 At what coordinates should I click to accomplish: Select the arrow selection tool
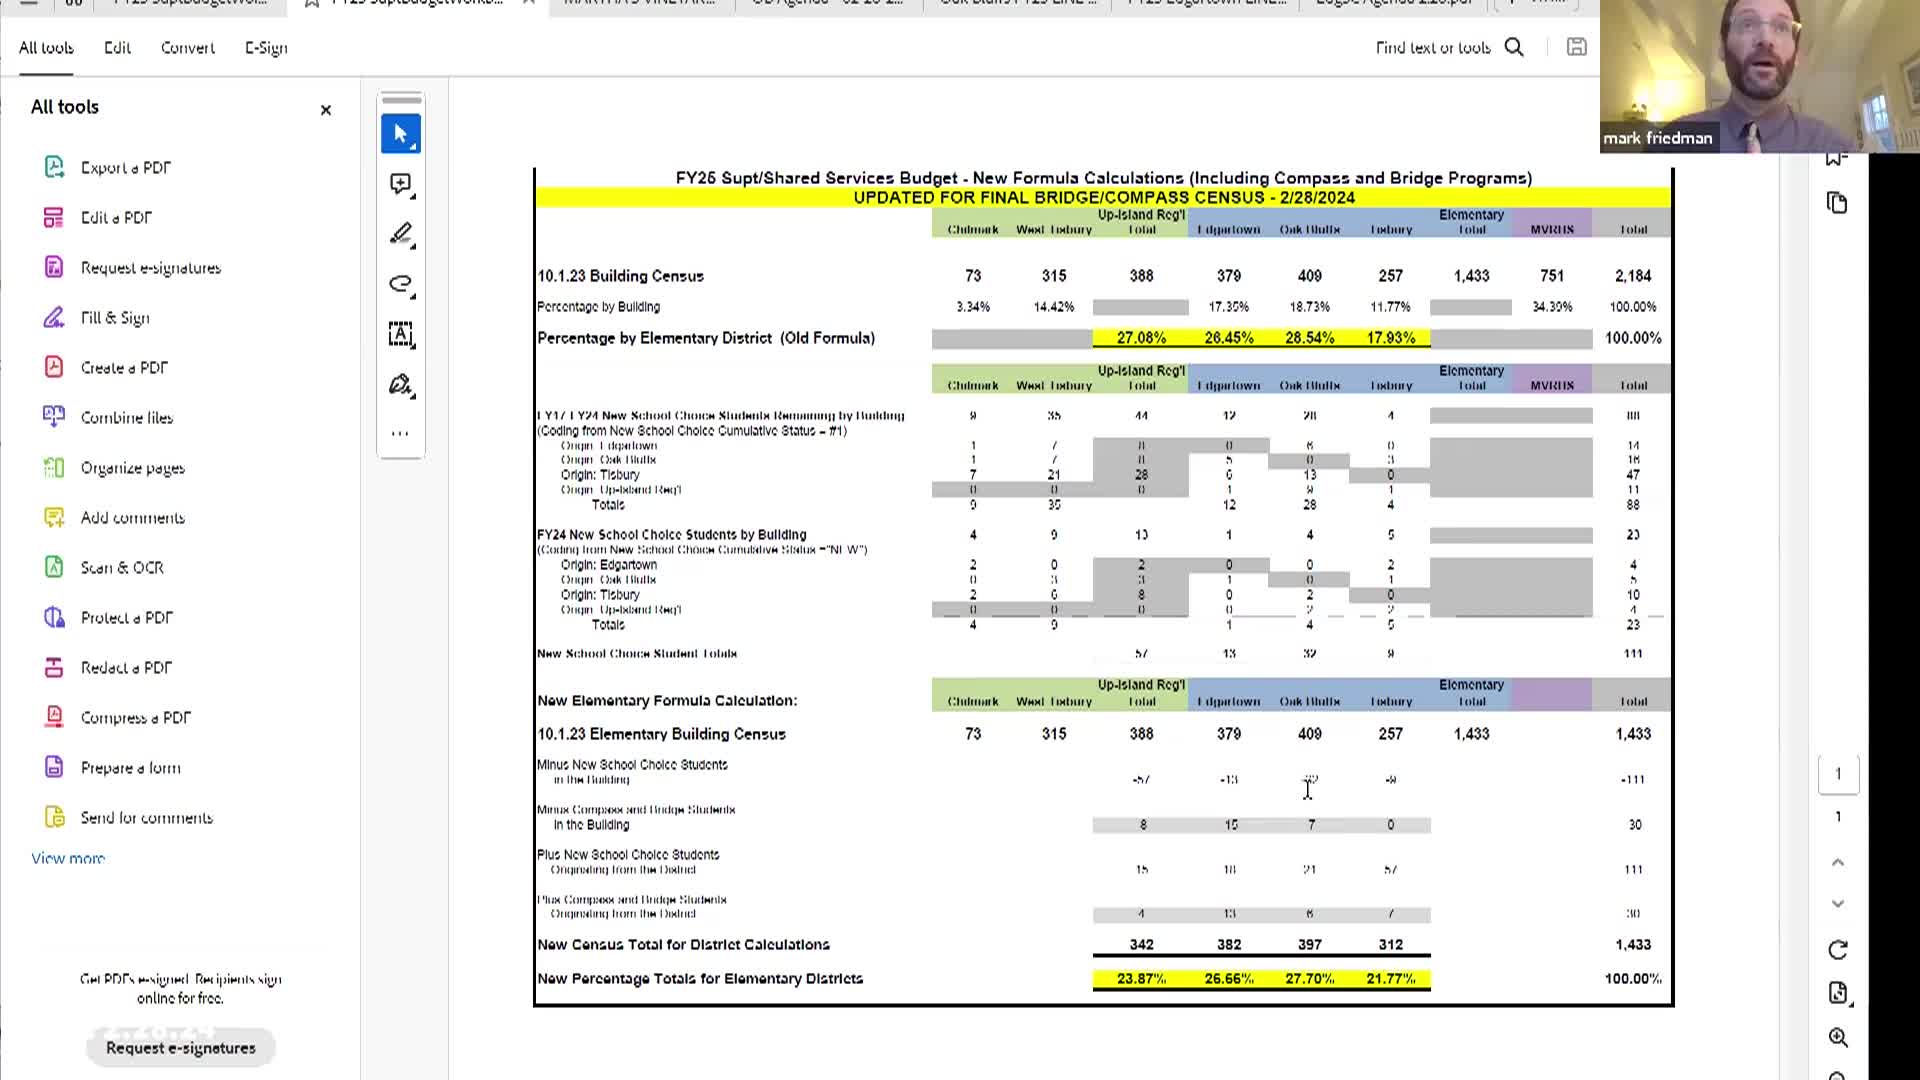[401, 134]
